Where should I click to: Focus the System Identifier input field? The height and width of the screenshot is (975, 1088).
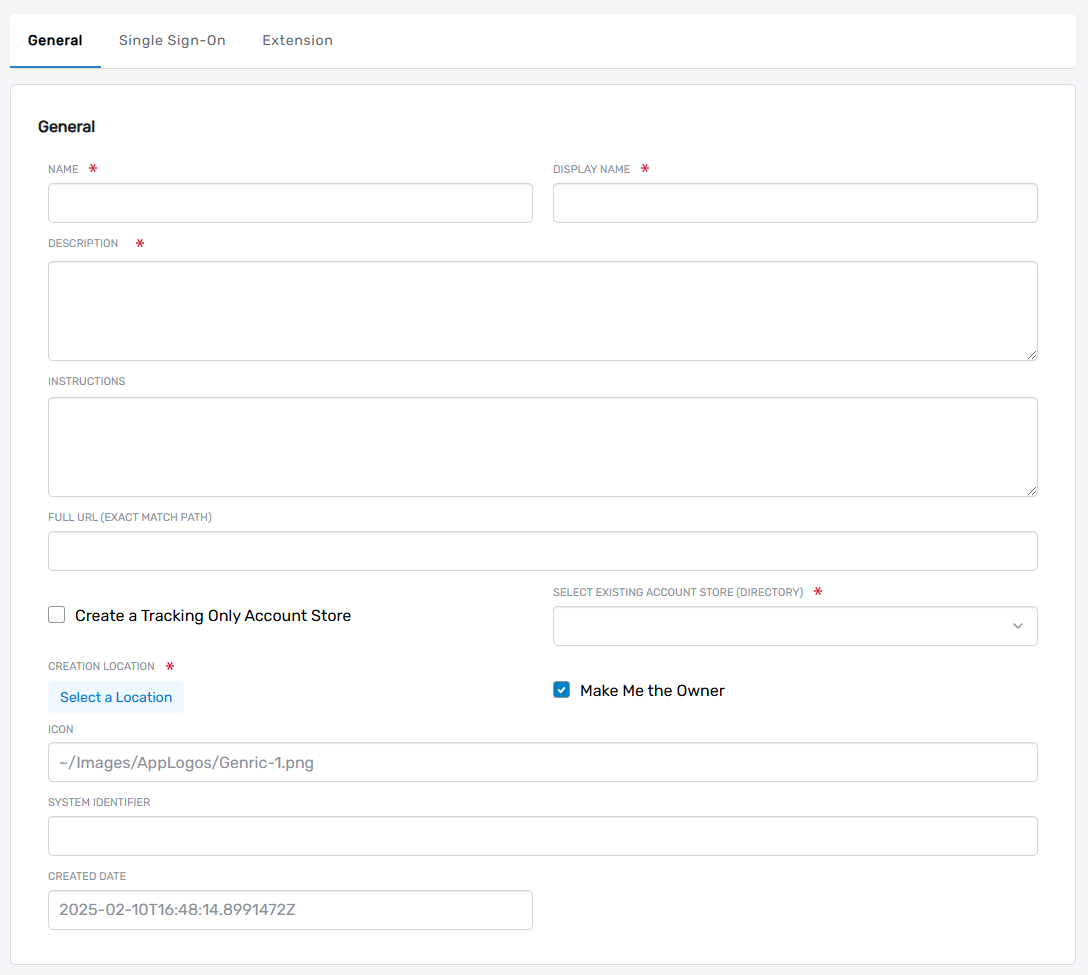(x=542, y=836)
